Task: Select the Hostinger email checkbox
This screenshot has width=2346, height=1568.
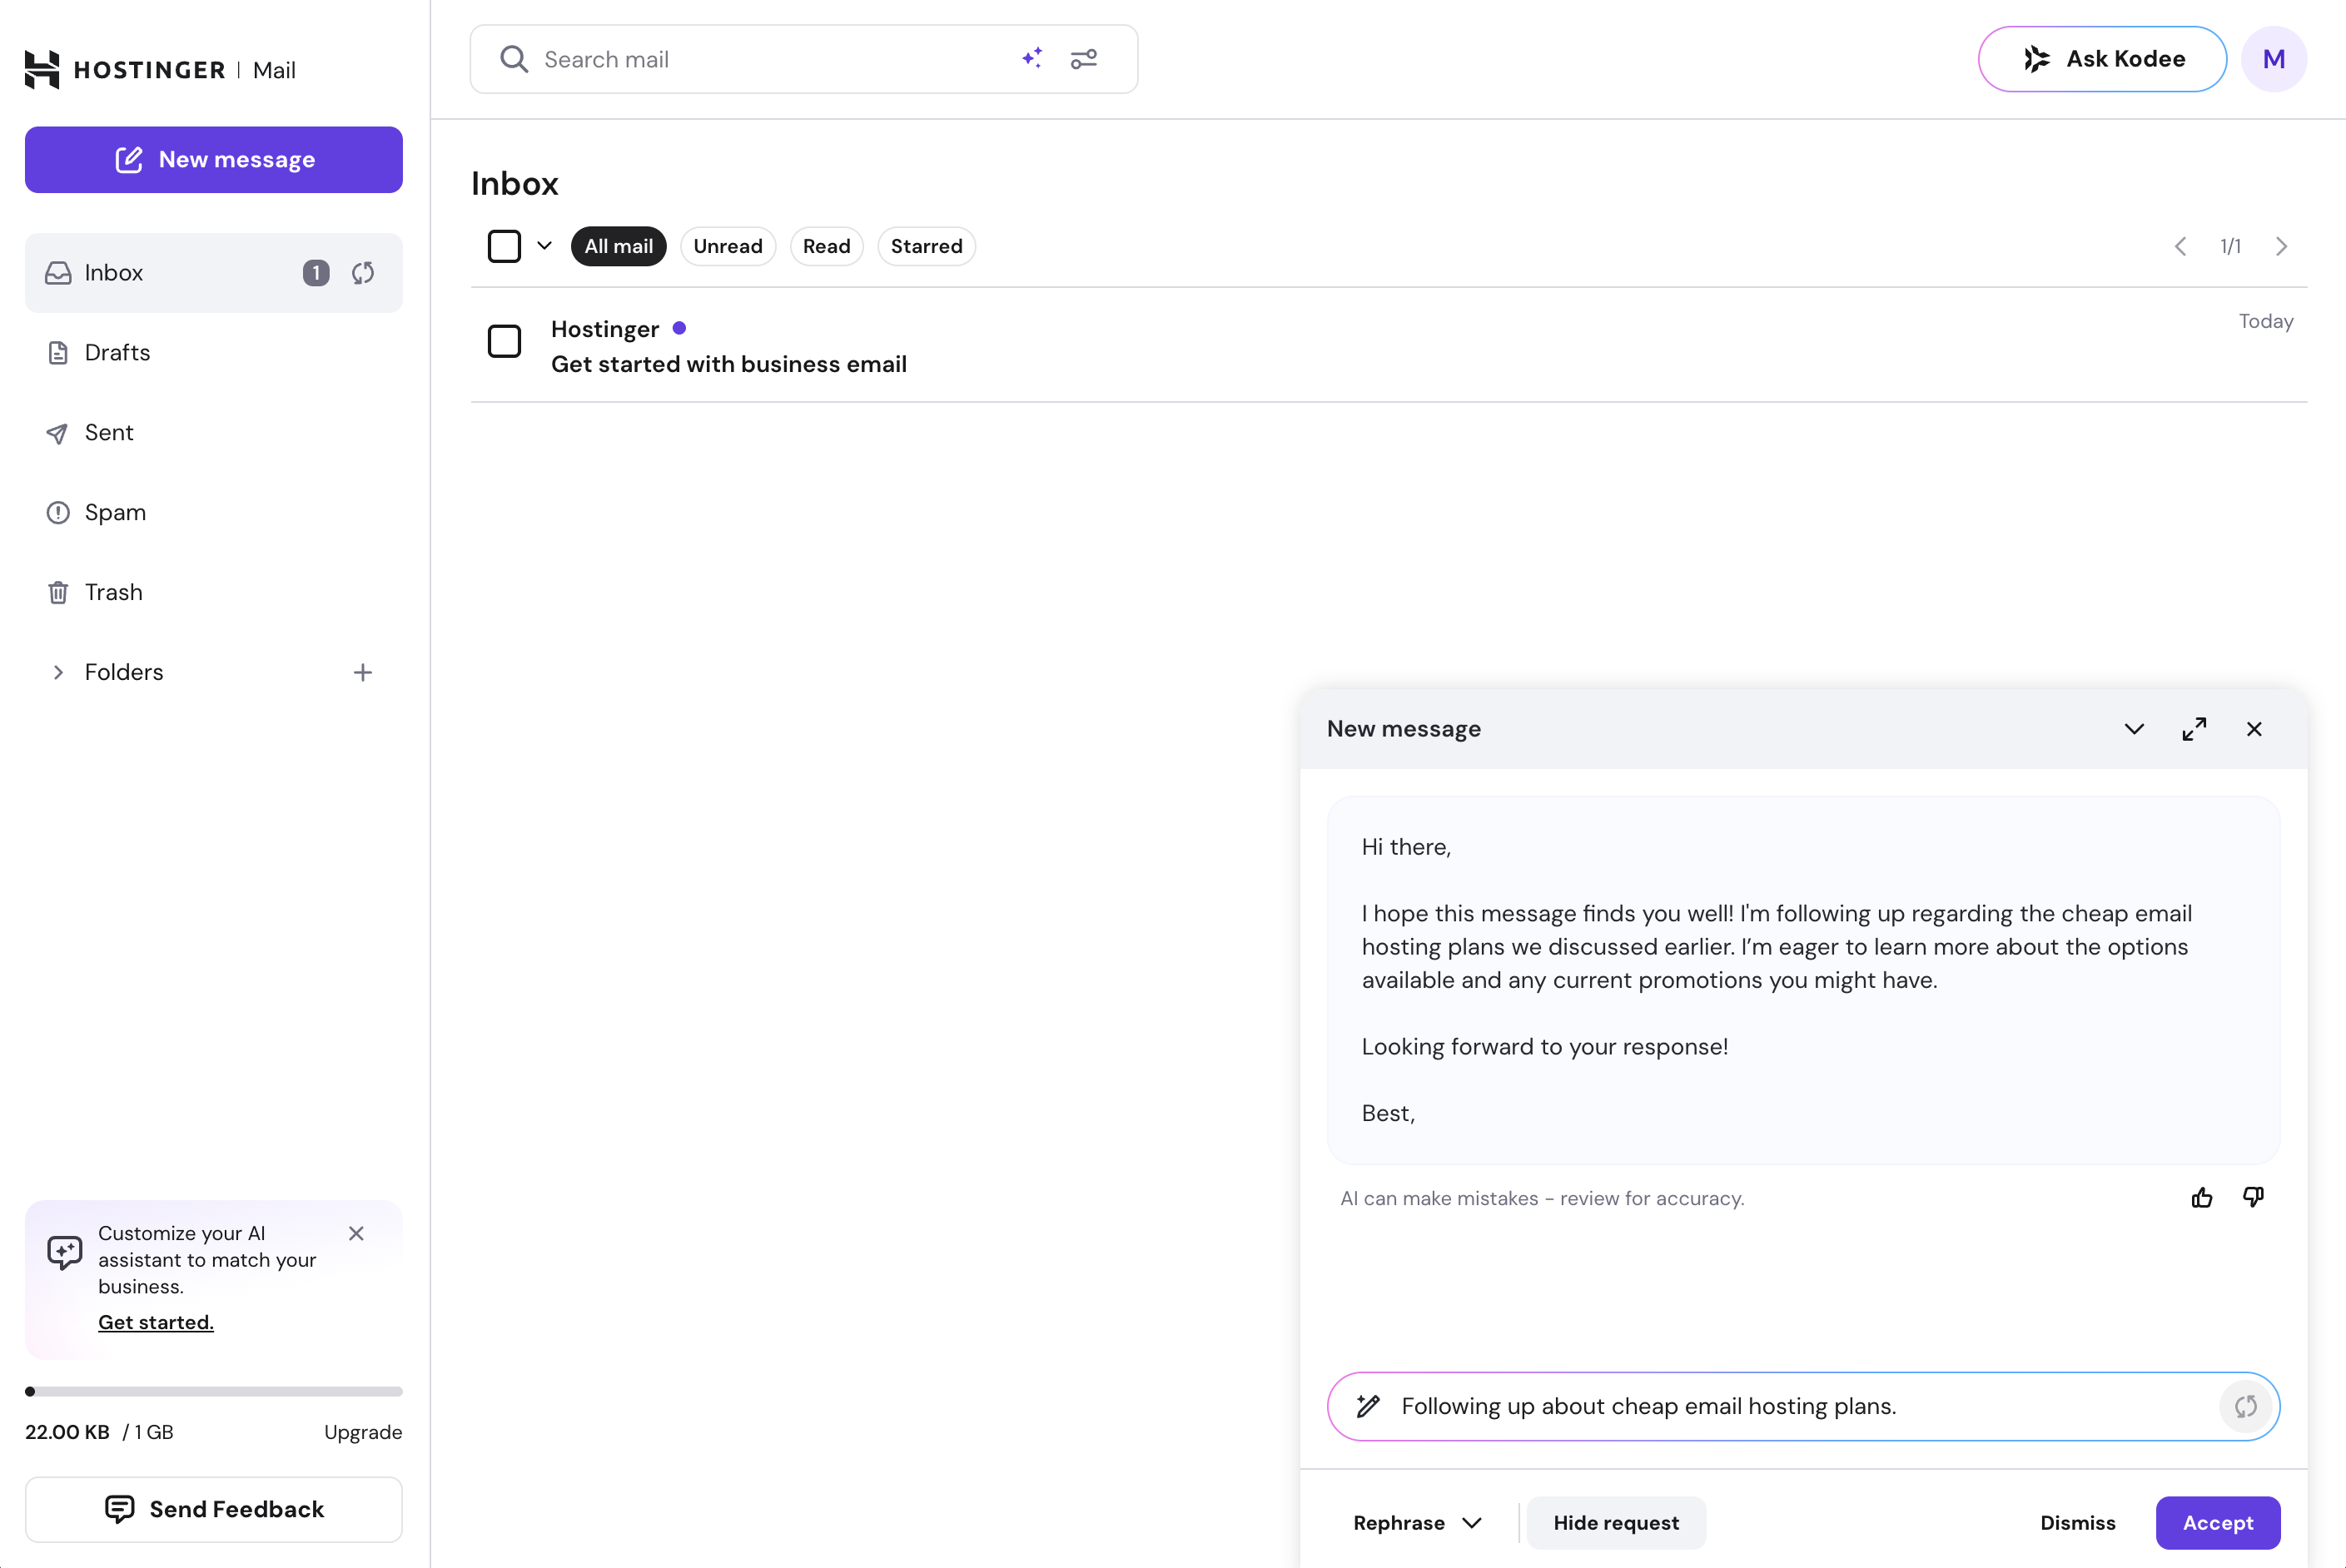Action: point(504,341)
